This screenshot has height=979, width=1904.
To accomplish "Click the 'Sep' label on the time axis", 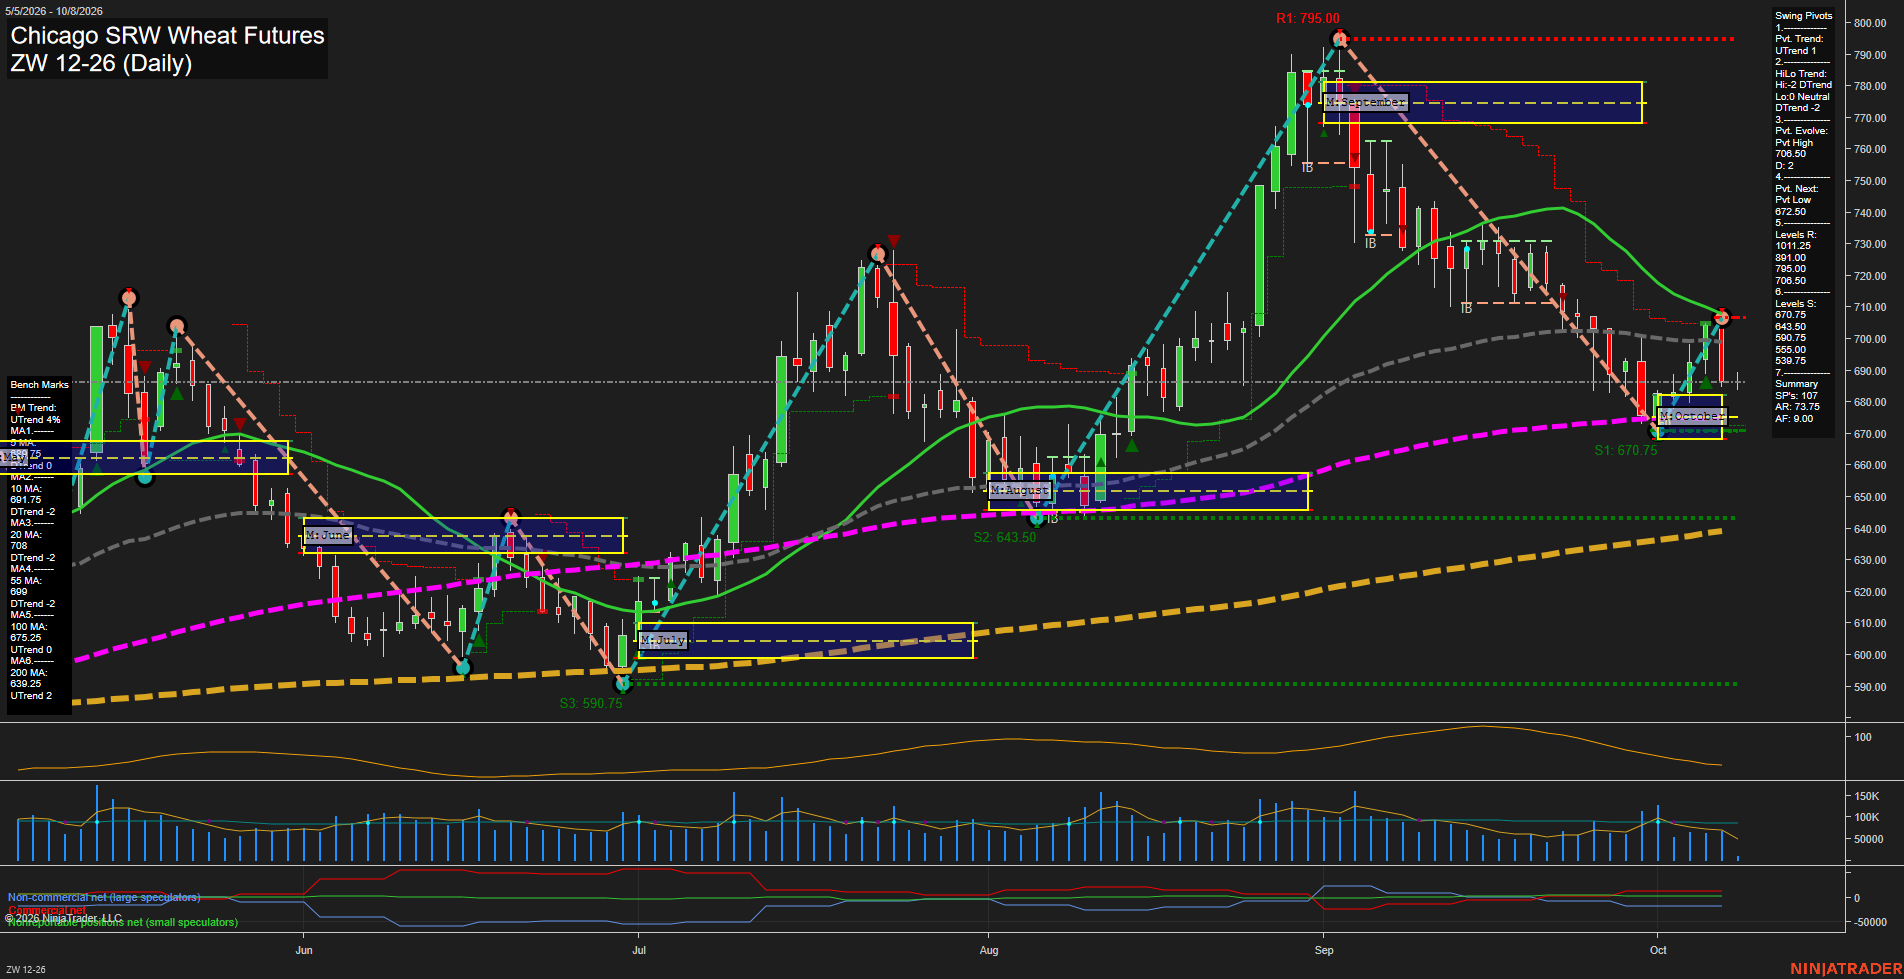I will (1324, 950).
